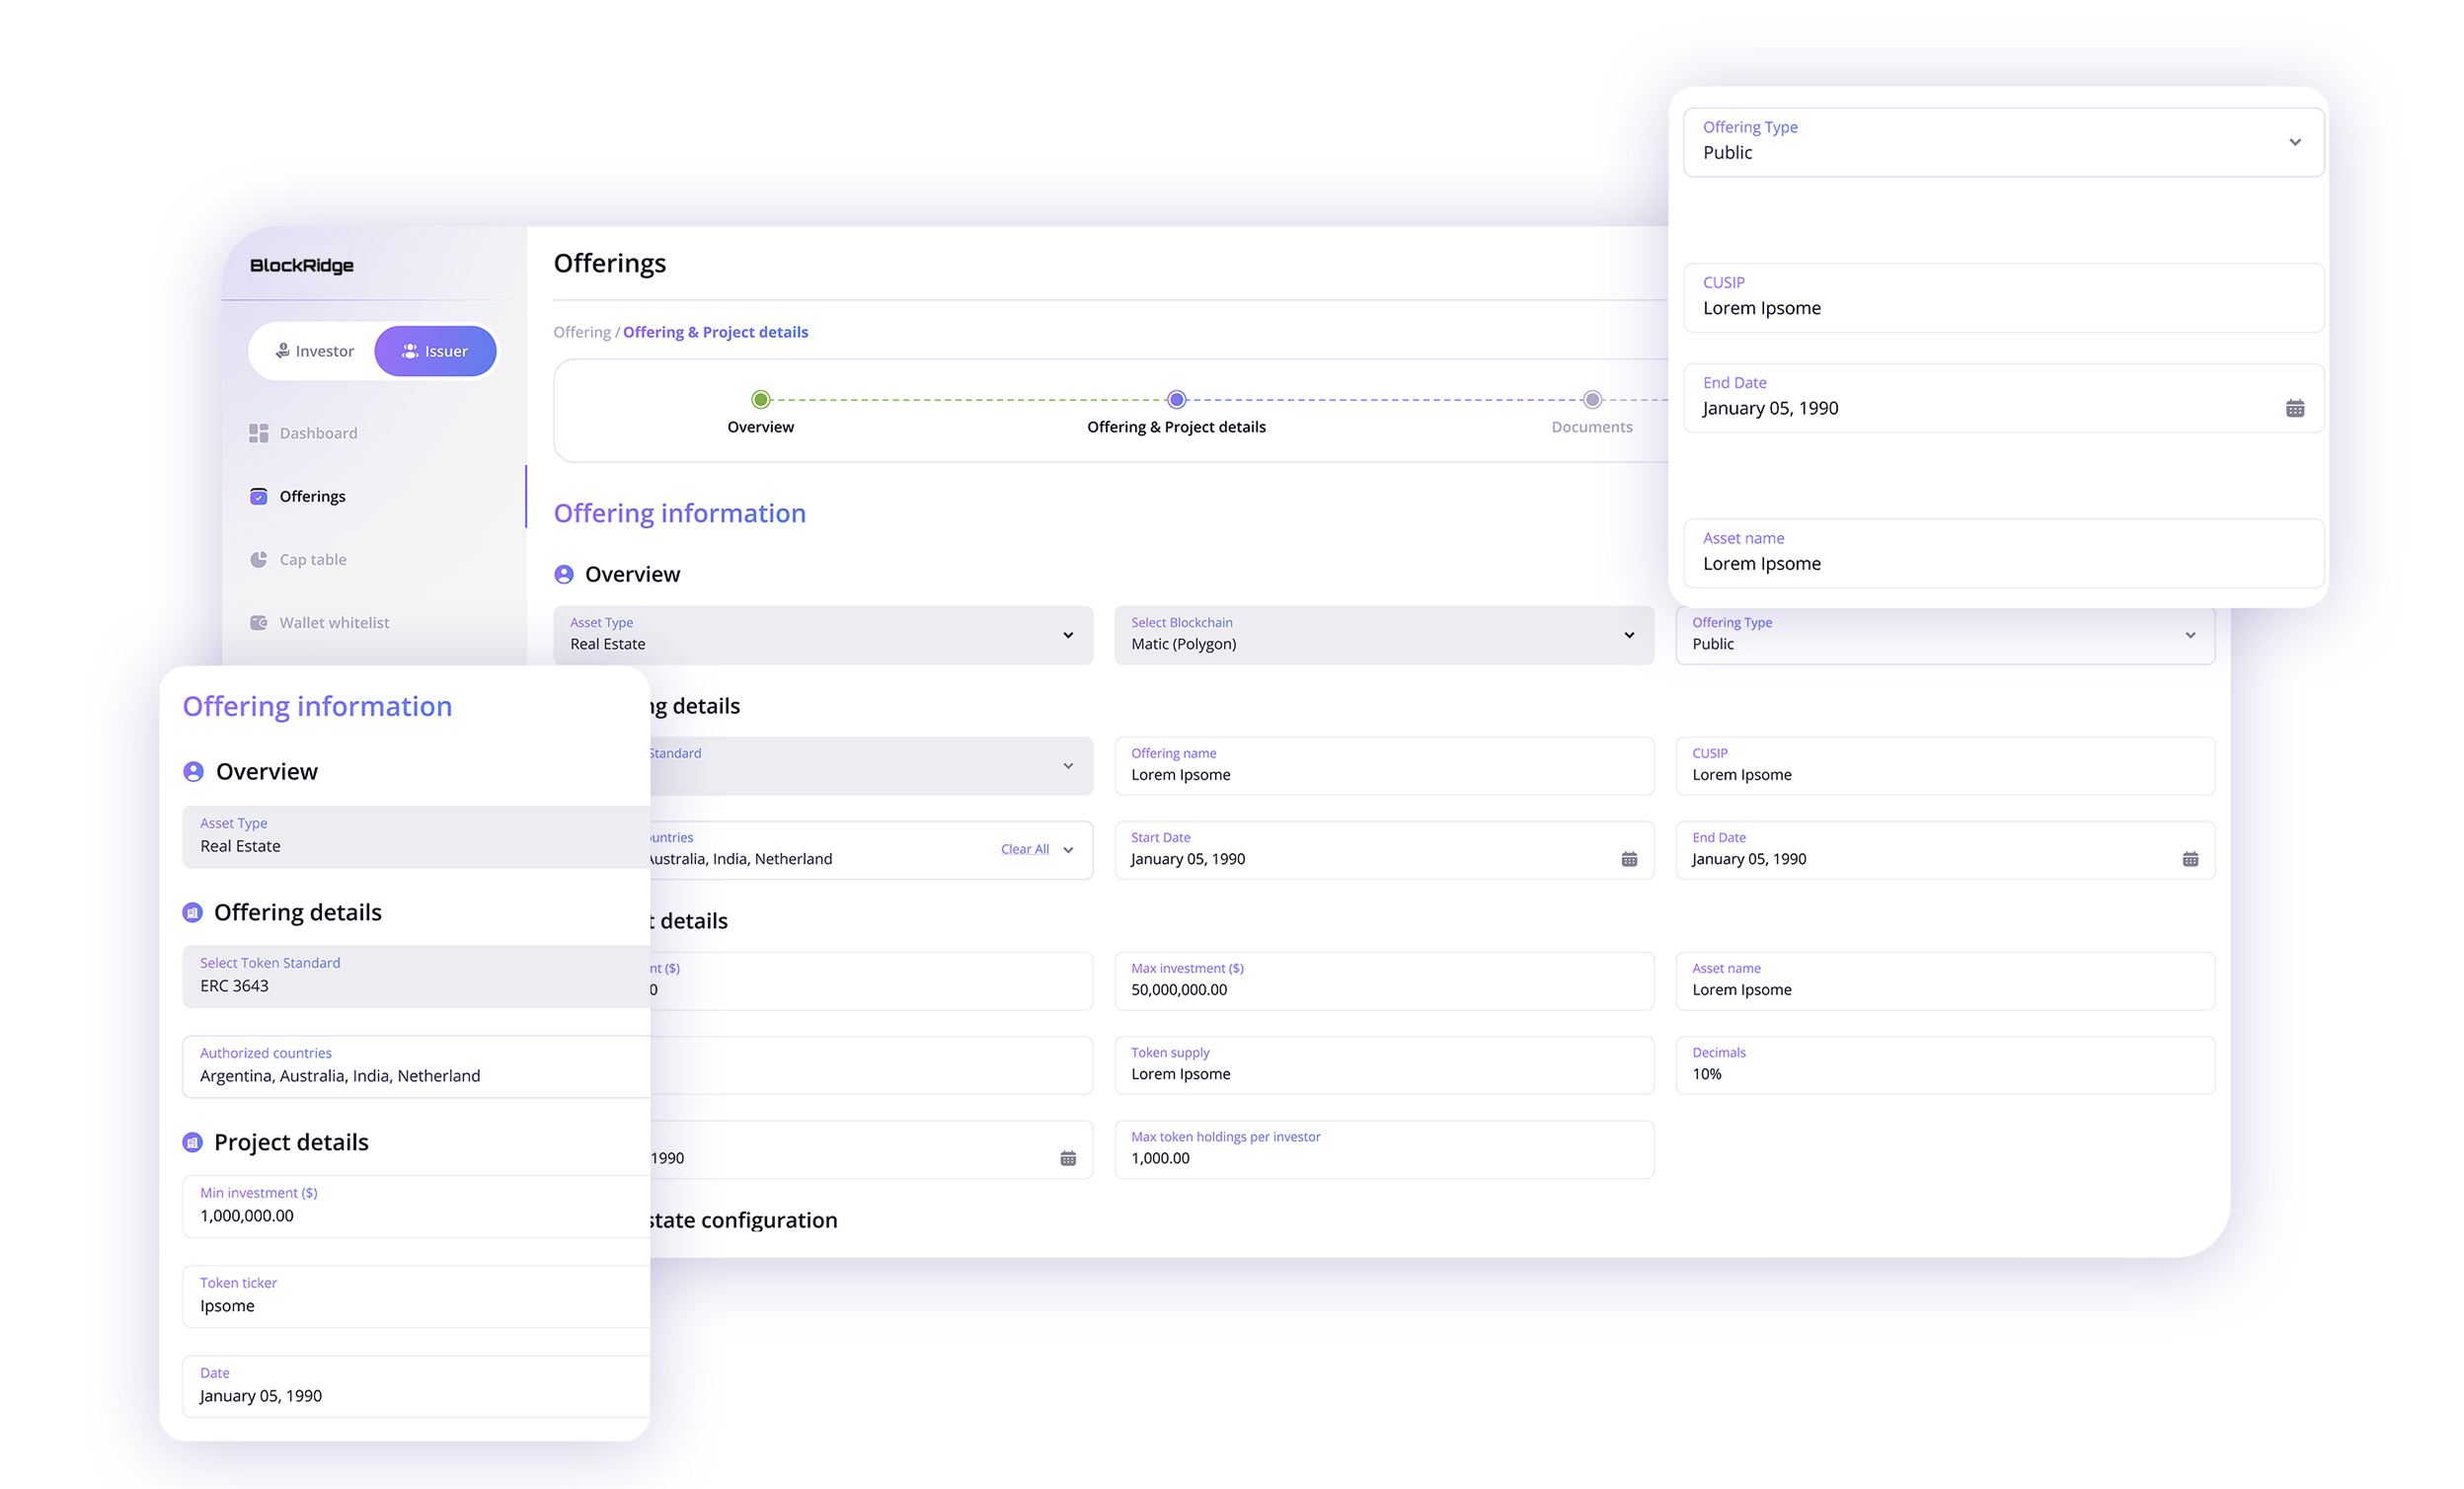This screenshot has width=2464, height=1489.
Task: Click the Wallet whitelist icon
Action: coord(258,622)
